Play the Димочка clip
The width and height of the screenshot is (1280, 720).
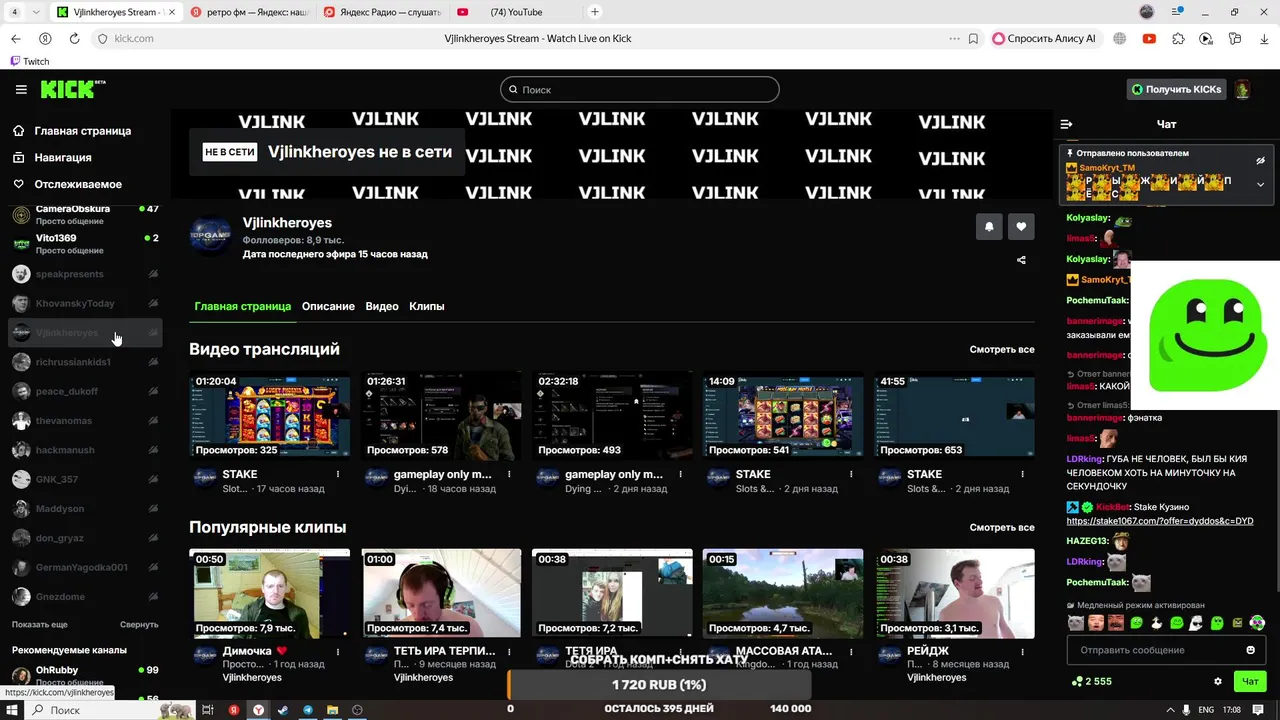(270, 593)
